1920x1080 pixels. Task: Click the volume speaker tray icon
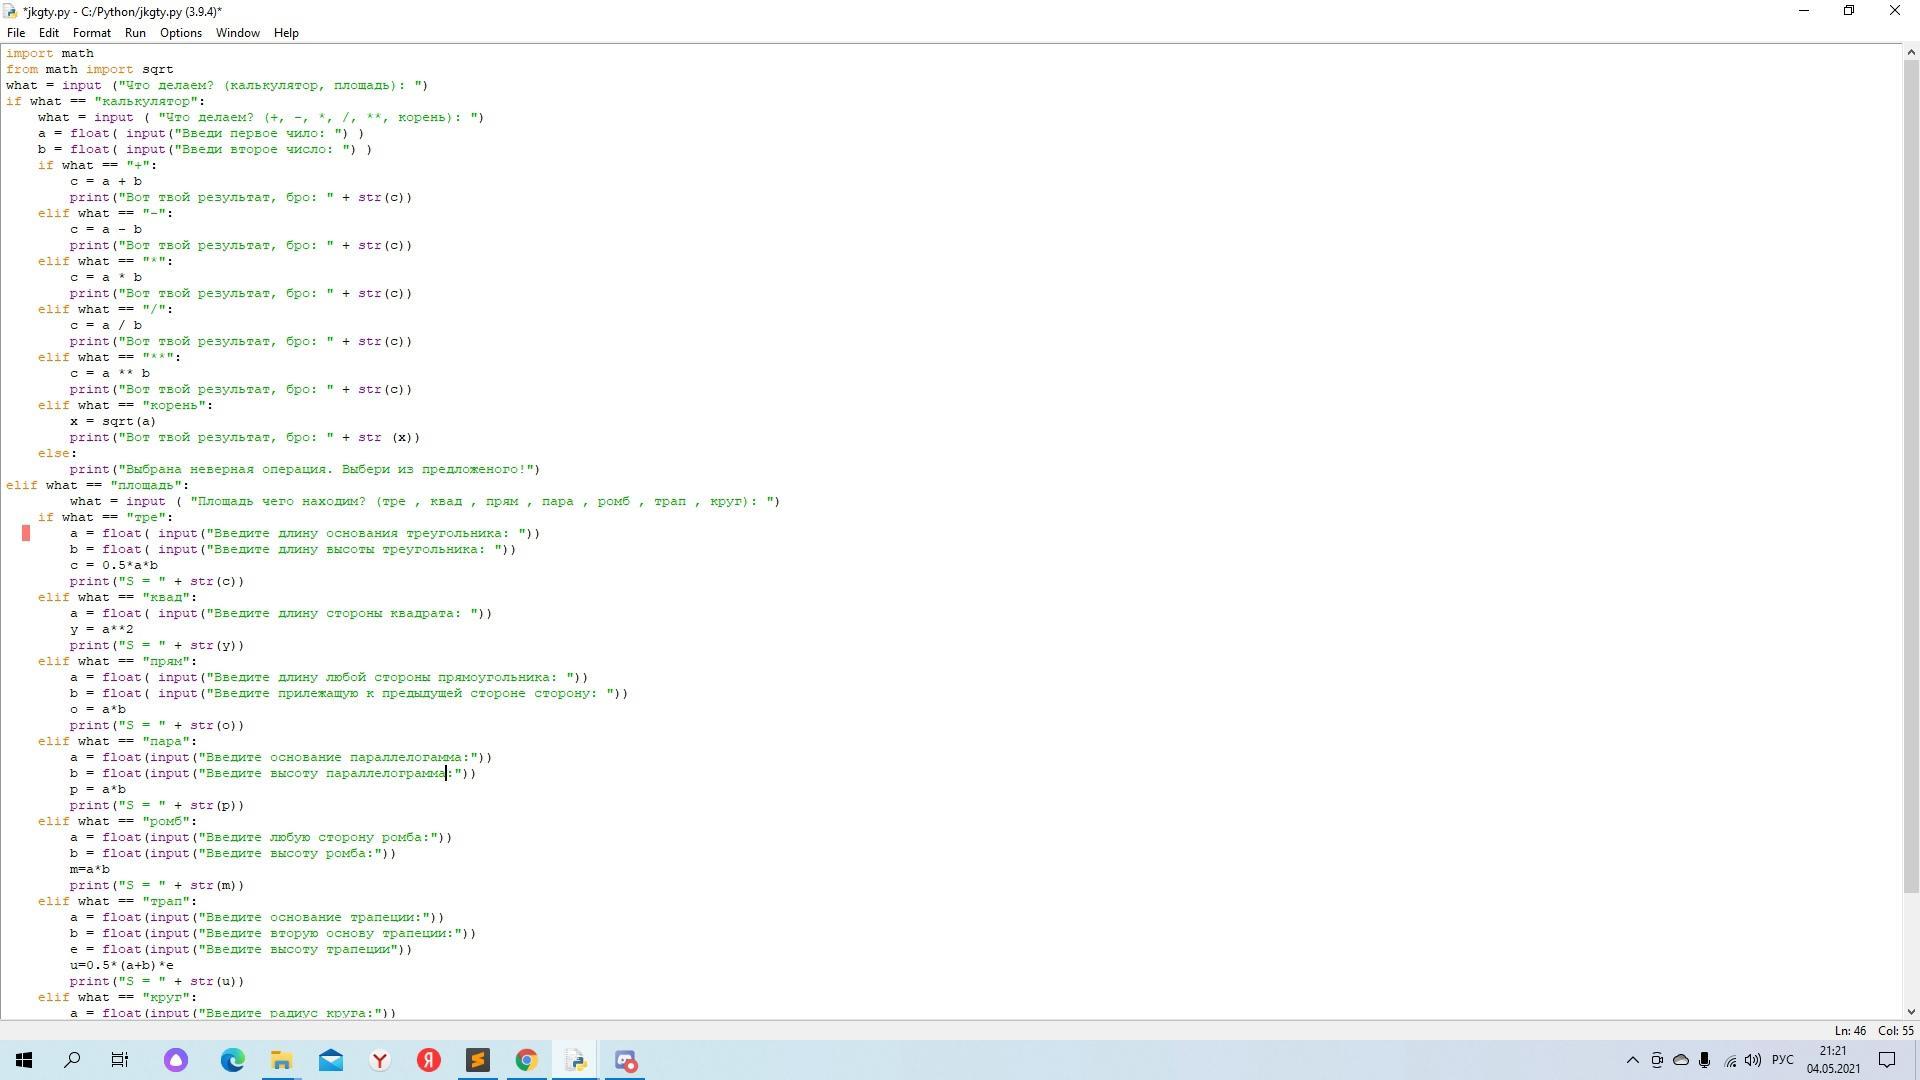point(1752,1060)
